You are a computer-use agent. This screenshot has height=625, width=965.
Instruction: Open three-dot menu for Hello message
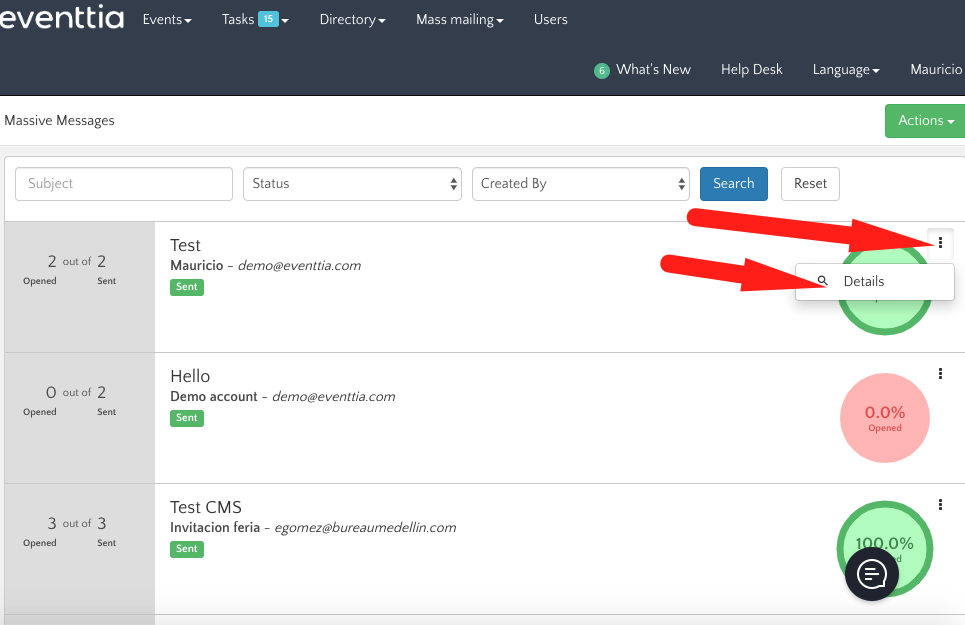pos(941,374)
